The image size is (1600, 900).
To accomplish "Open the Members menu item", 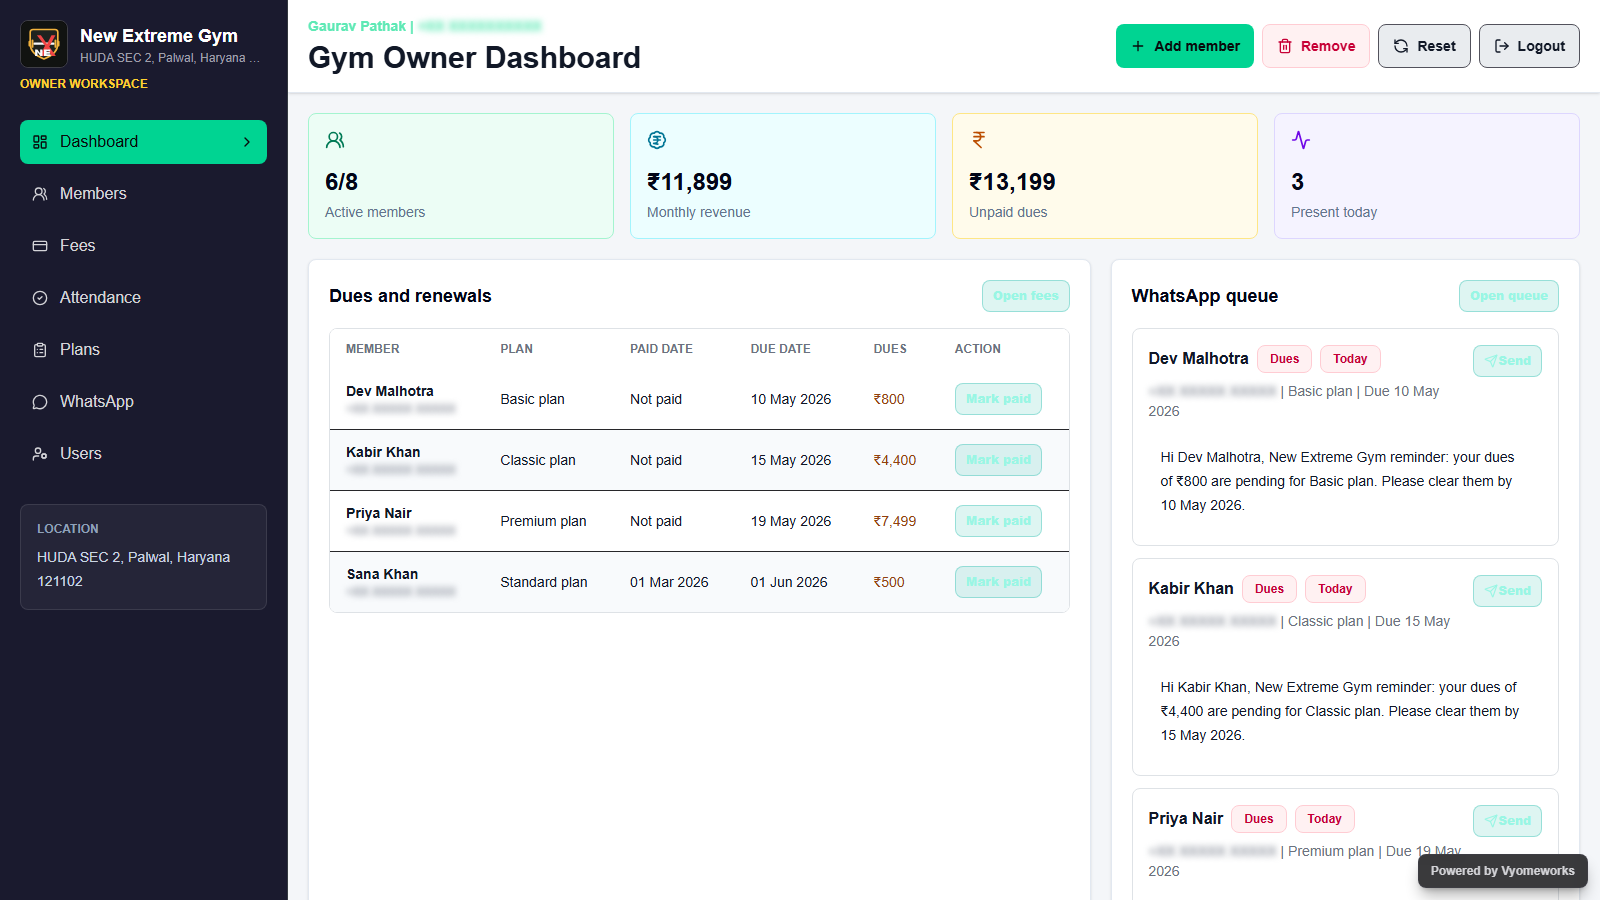I will point(143,194).
